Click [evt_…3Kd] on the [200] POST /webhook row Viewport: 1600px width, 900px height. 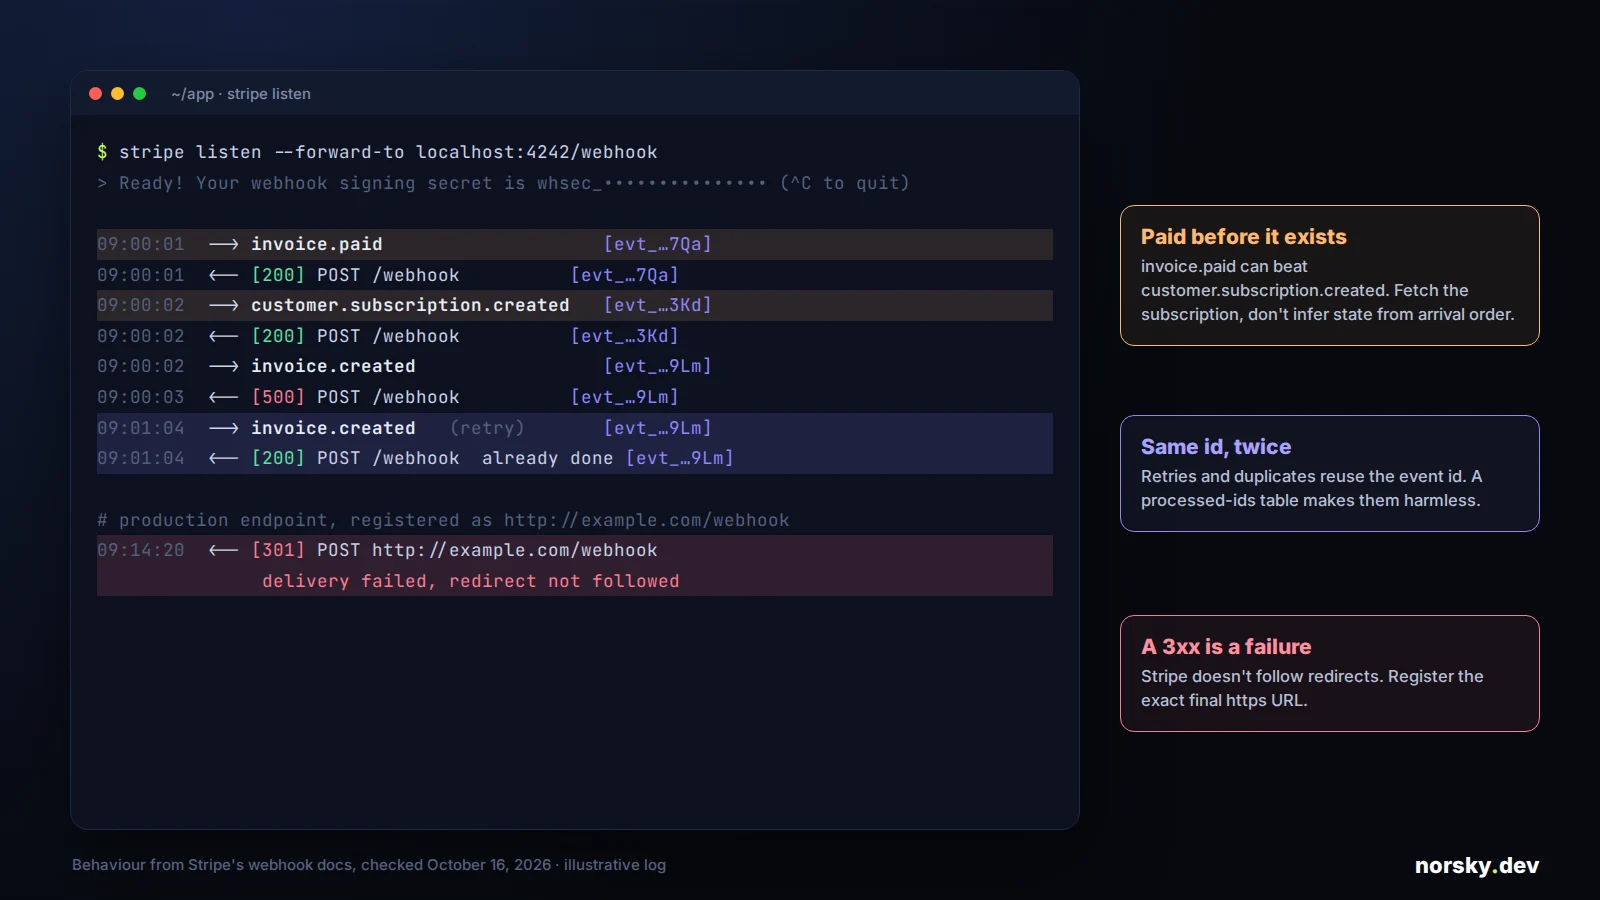click(625, 336)
